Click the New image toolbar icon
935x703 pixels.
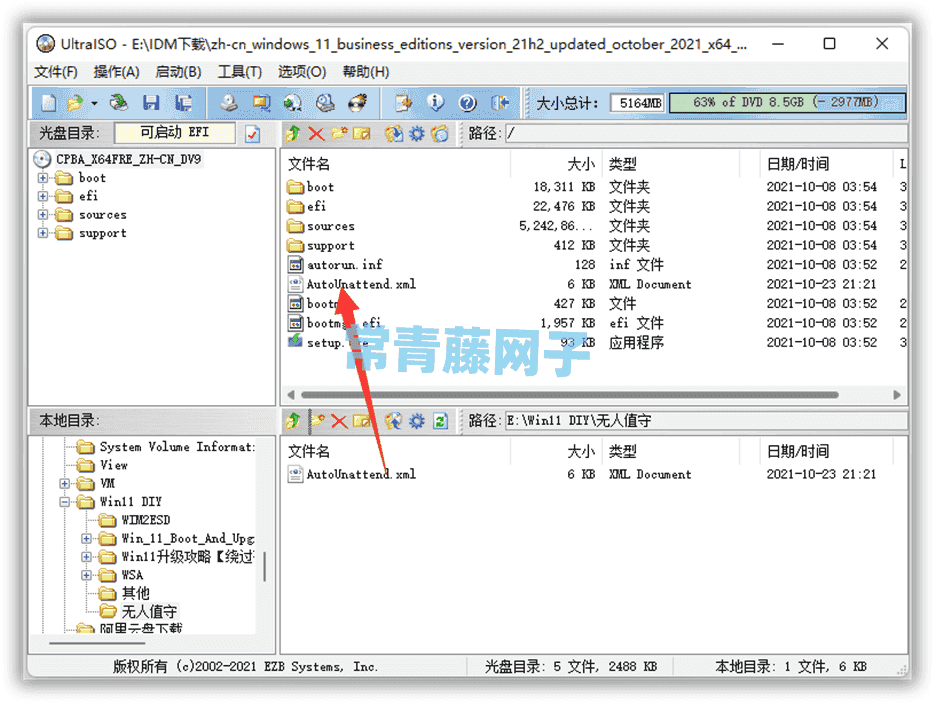(x=49, y=103)
